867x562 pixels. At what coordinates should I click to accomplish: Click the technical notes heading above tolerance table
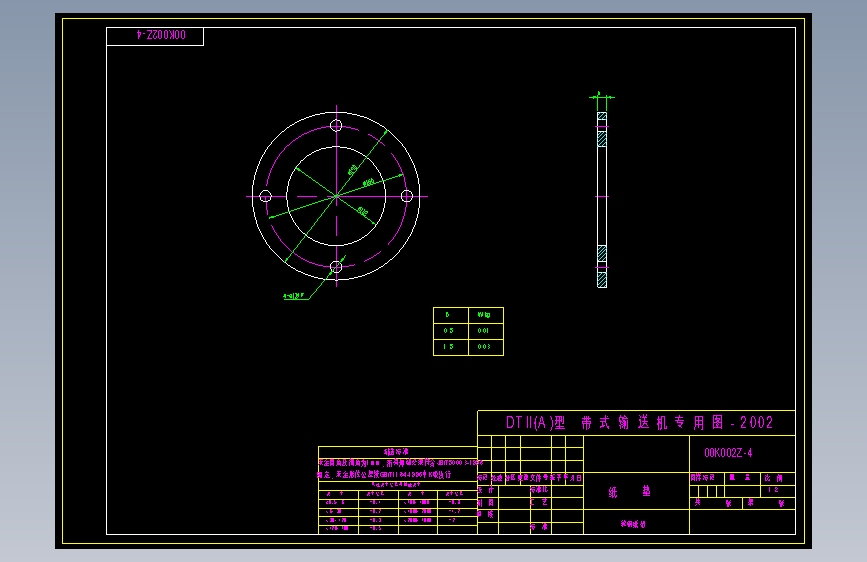[396, 452]
